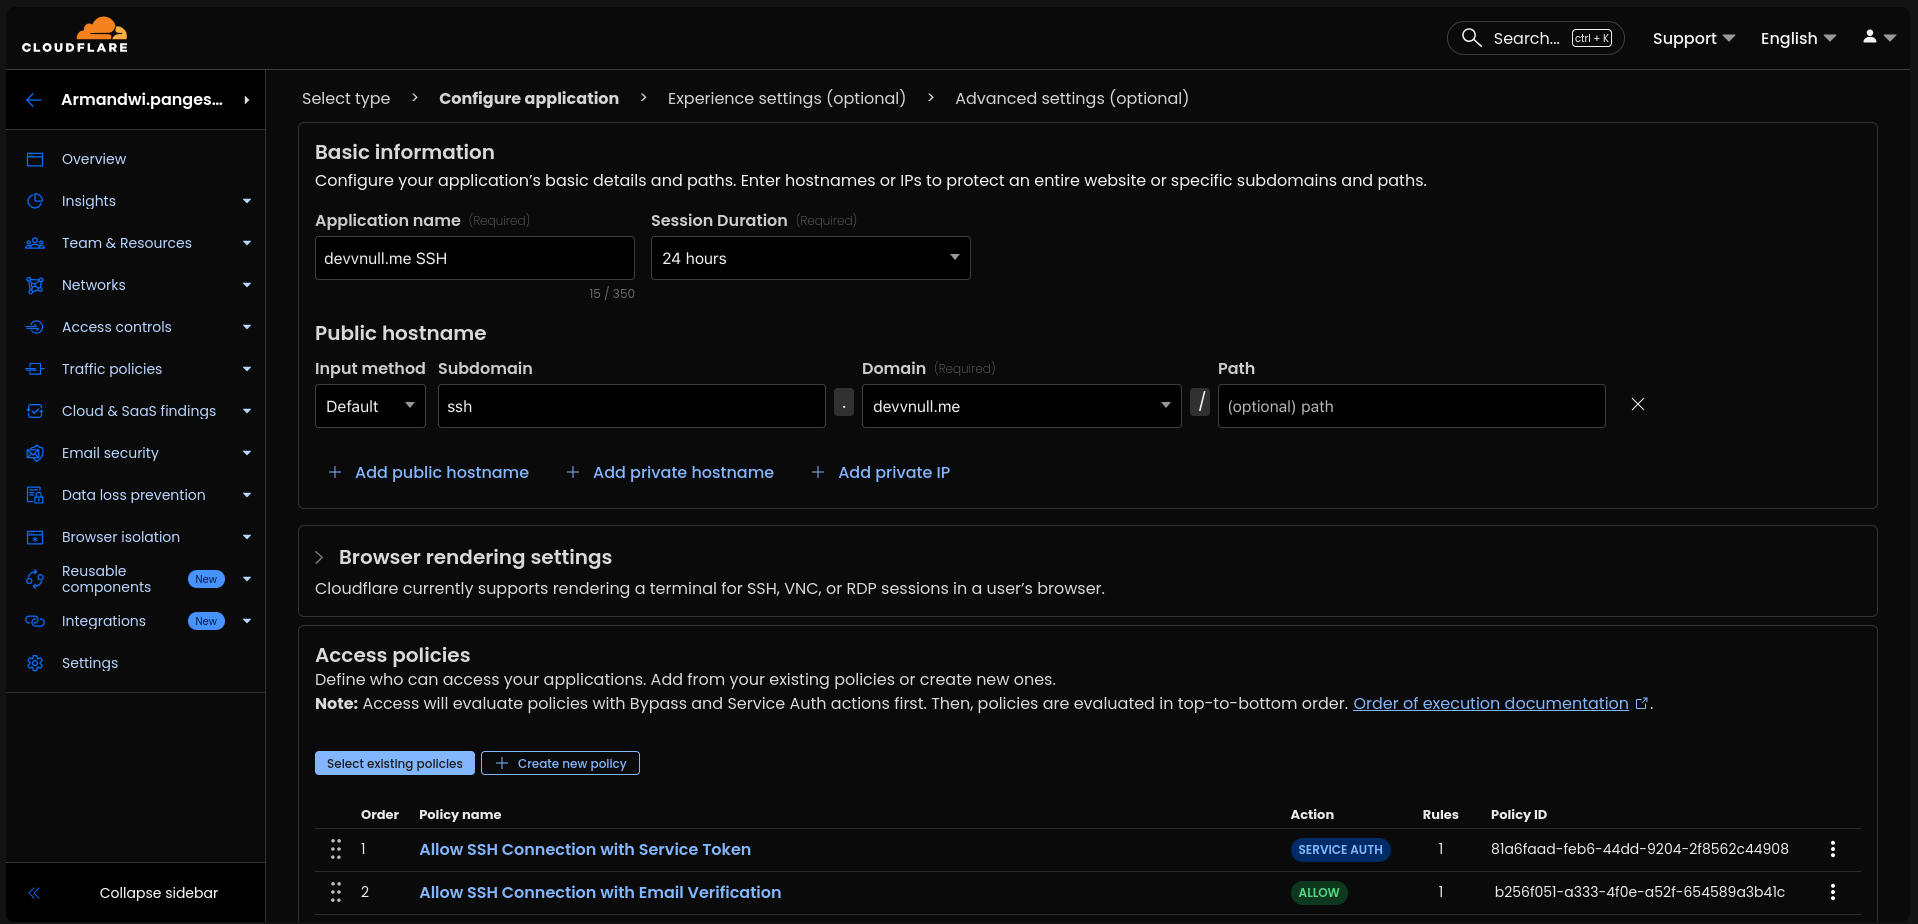Click policy ID 81a6faad-feb6-44dd-9204-2f8562c44908
The width and height of the screenshot is (1918, 924).
[1640, 849]
